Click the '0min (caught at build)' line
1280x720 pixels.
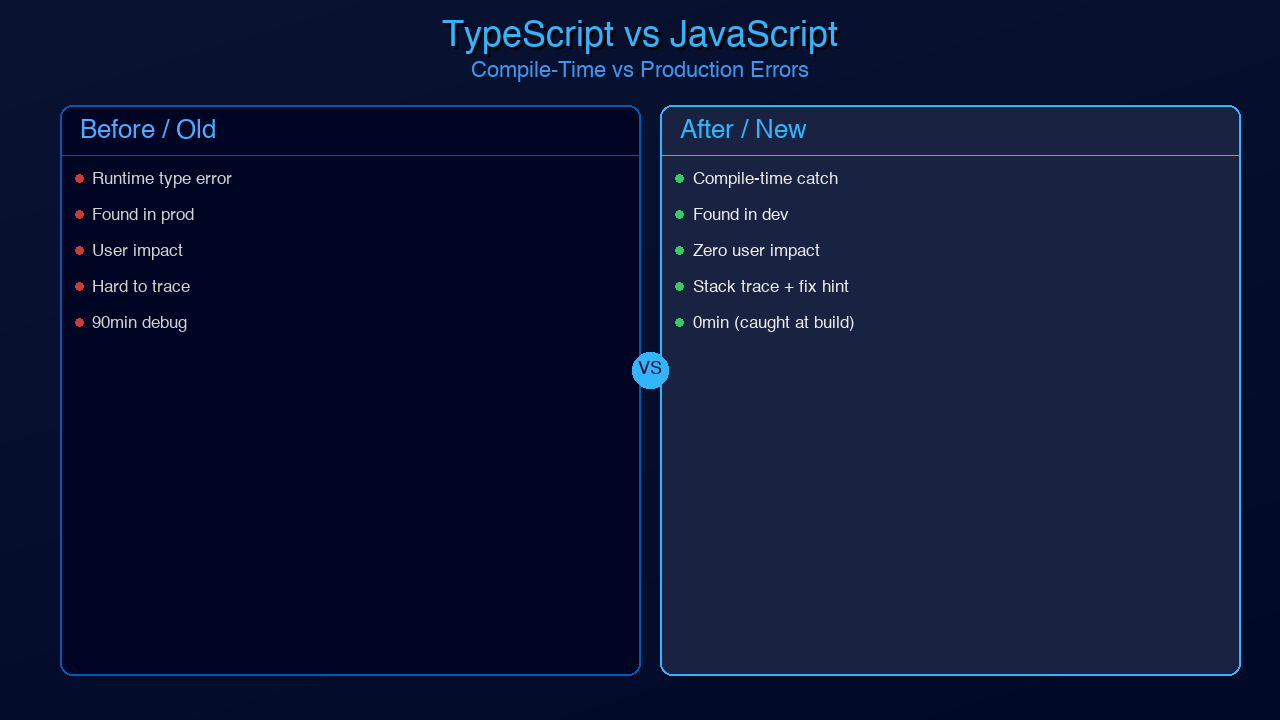pos(773,323)
